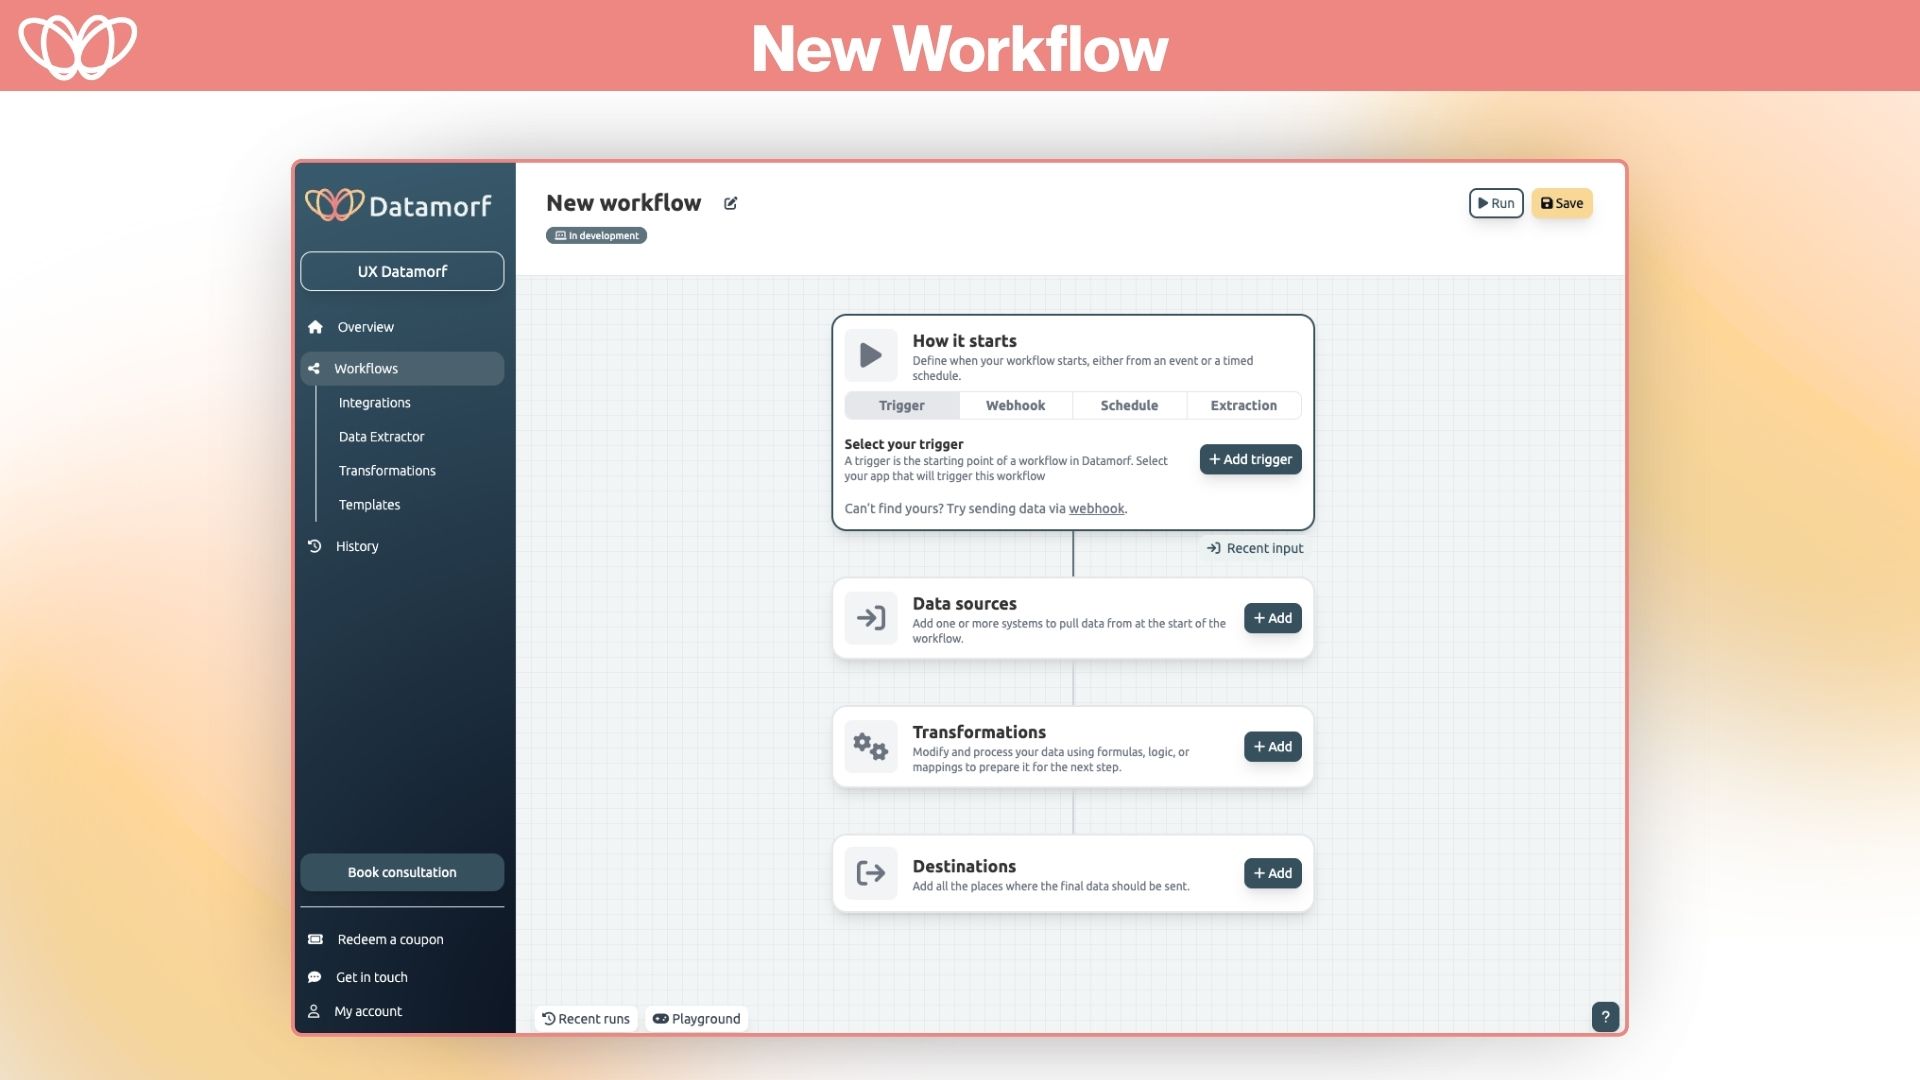Image resolution: width=1920 pixels, height=1080 pixels.
Task: Expand the Recent input section
Action: tap(1254, 547)
